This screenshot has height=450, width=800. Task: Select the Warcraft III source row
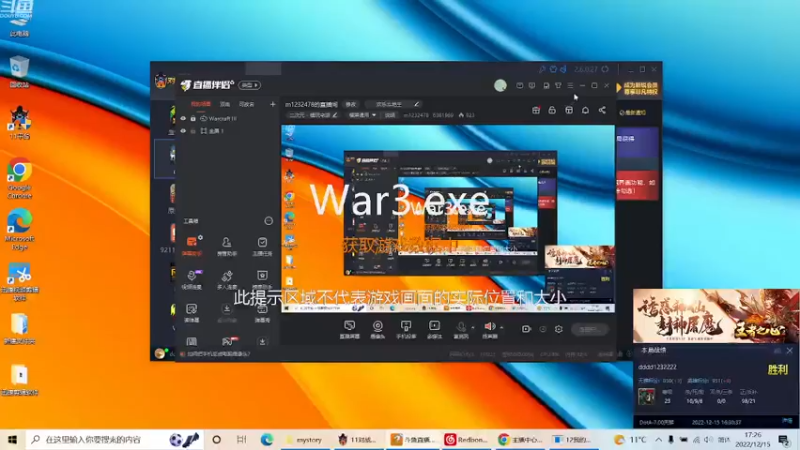[228, 118]
